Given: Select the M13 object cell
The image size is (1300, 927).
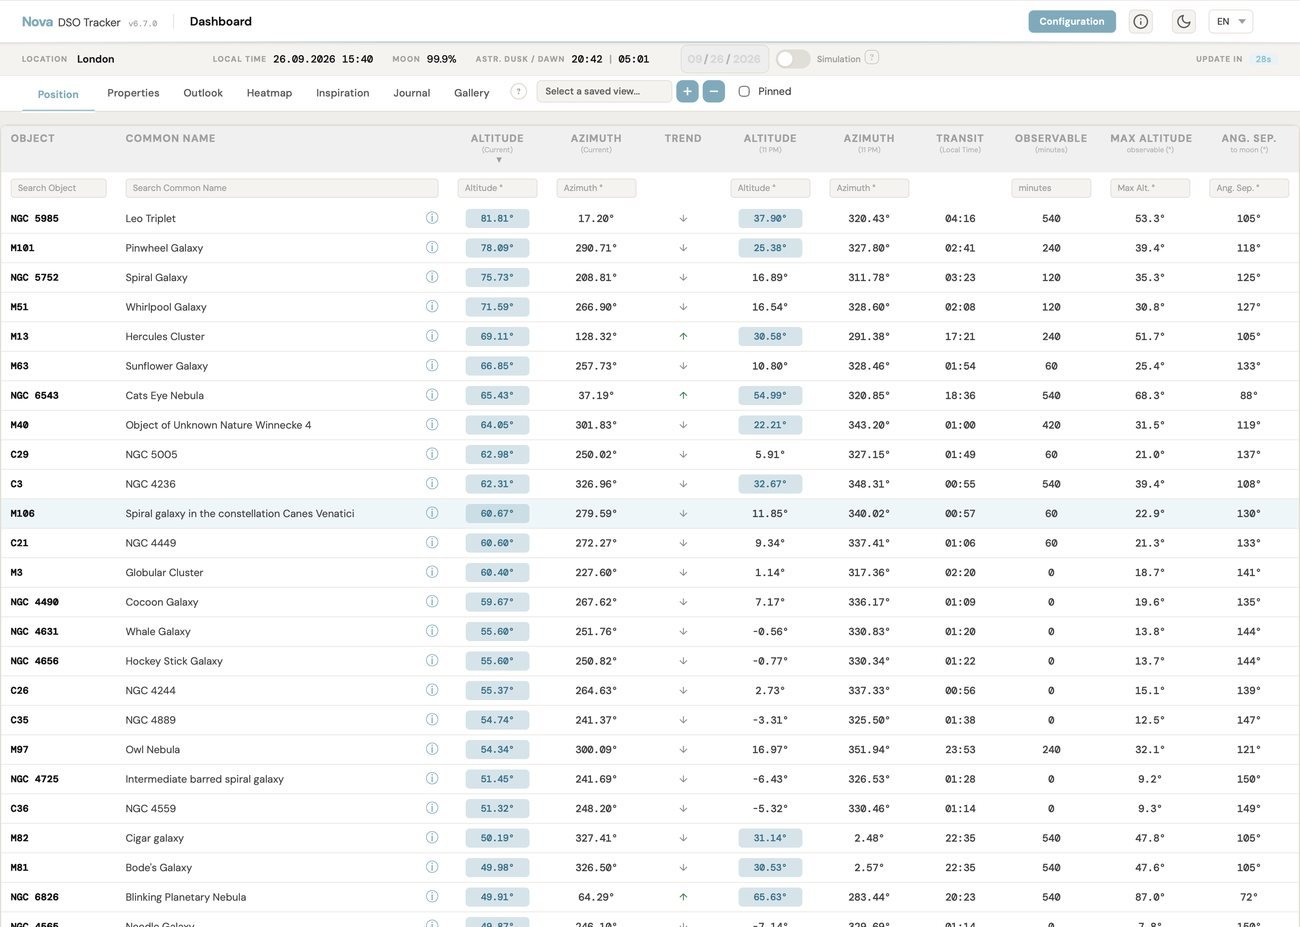Looking at the screenshot, I should (x=20, y=336).
